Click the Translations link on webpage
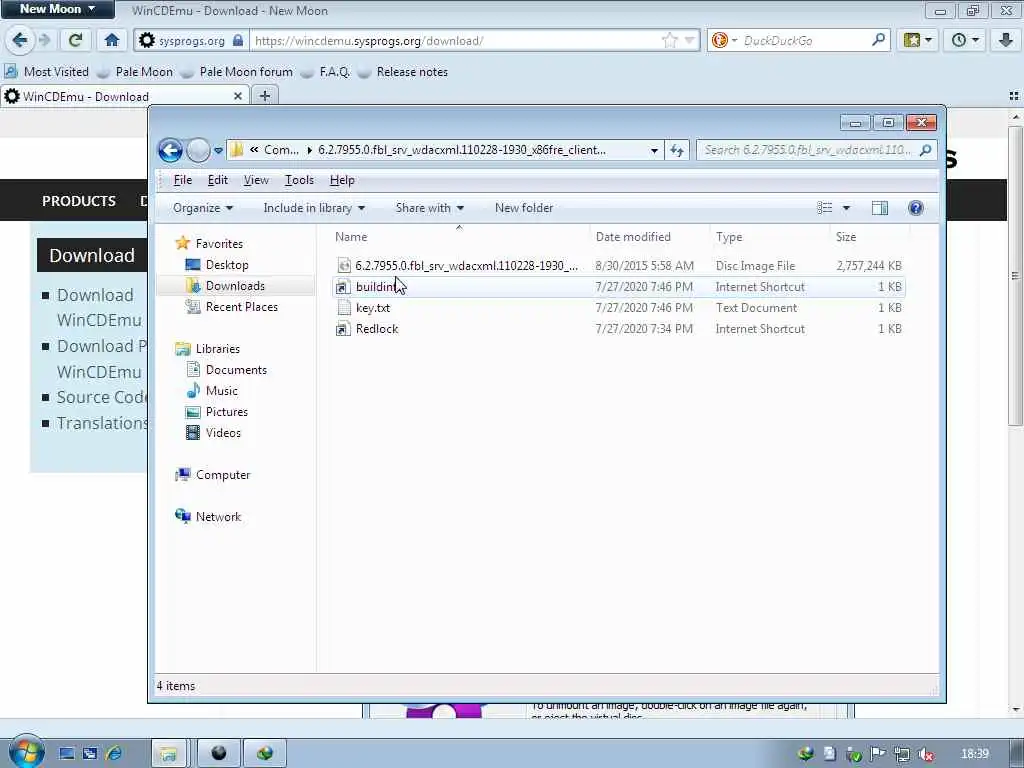Screen dimensions: 1024x768 pyautogui.click(x=102, y=423)
